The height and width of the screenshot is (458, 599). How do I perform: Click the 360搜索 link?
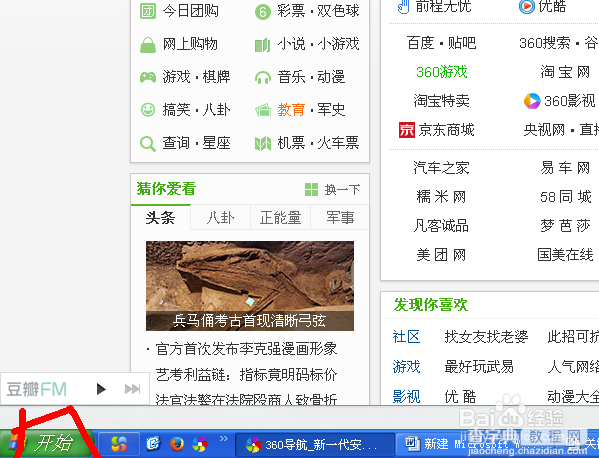545,43
